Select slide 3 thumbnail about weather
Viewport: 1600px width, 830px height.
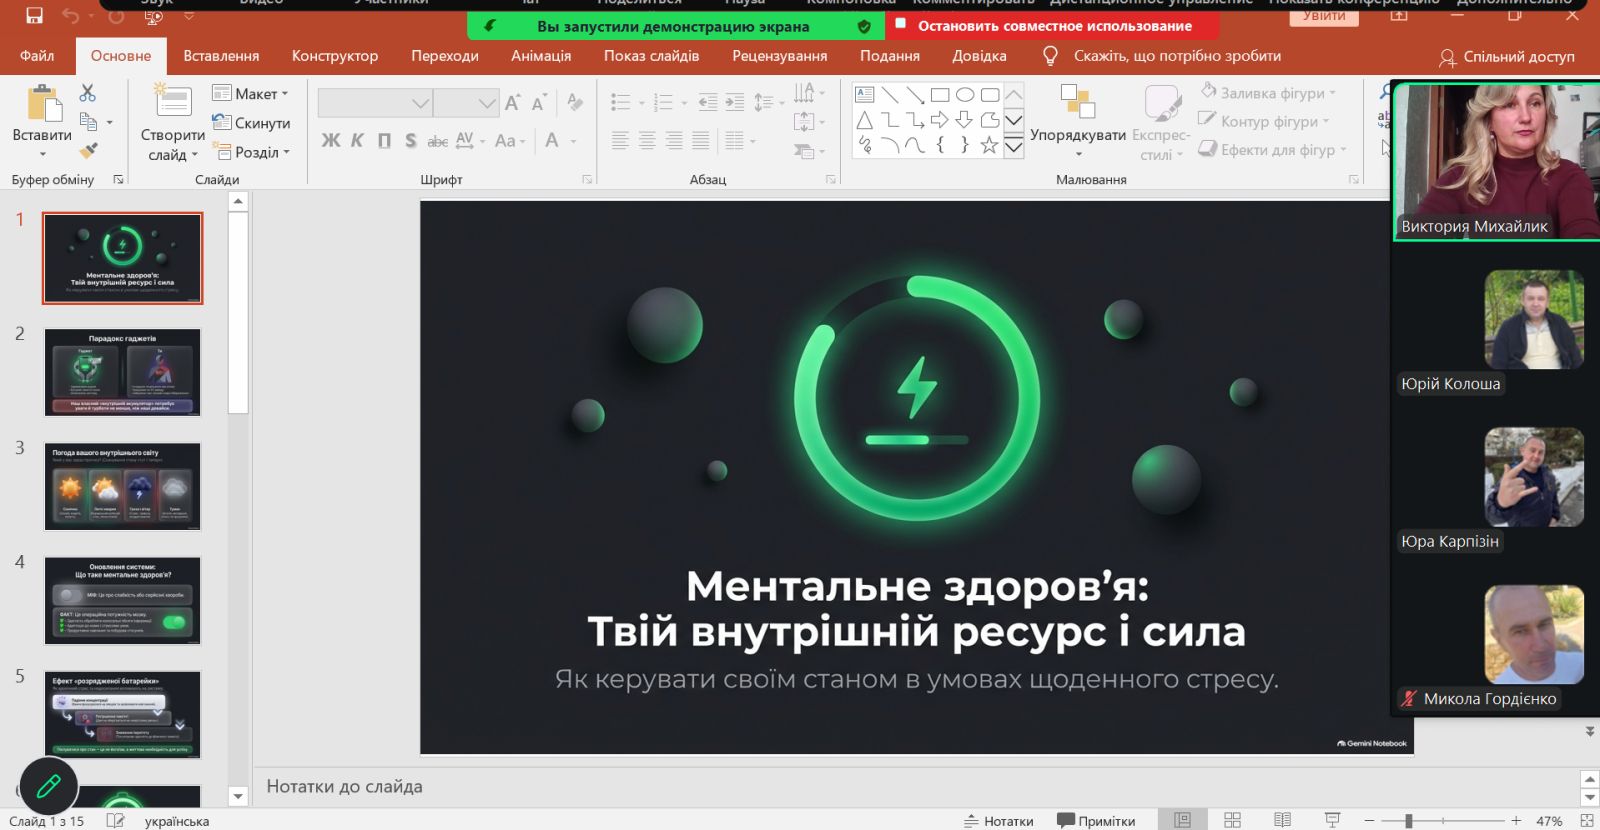point(122,486)
